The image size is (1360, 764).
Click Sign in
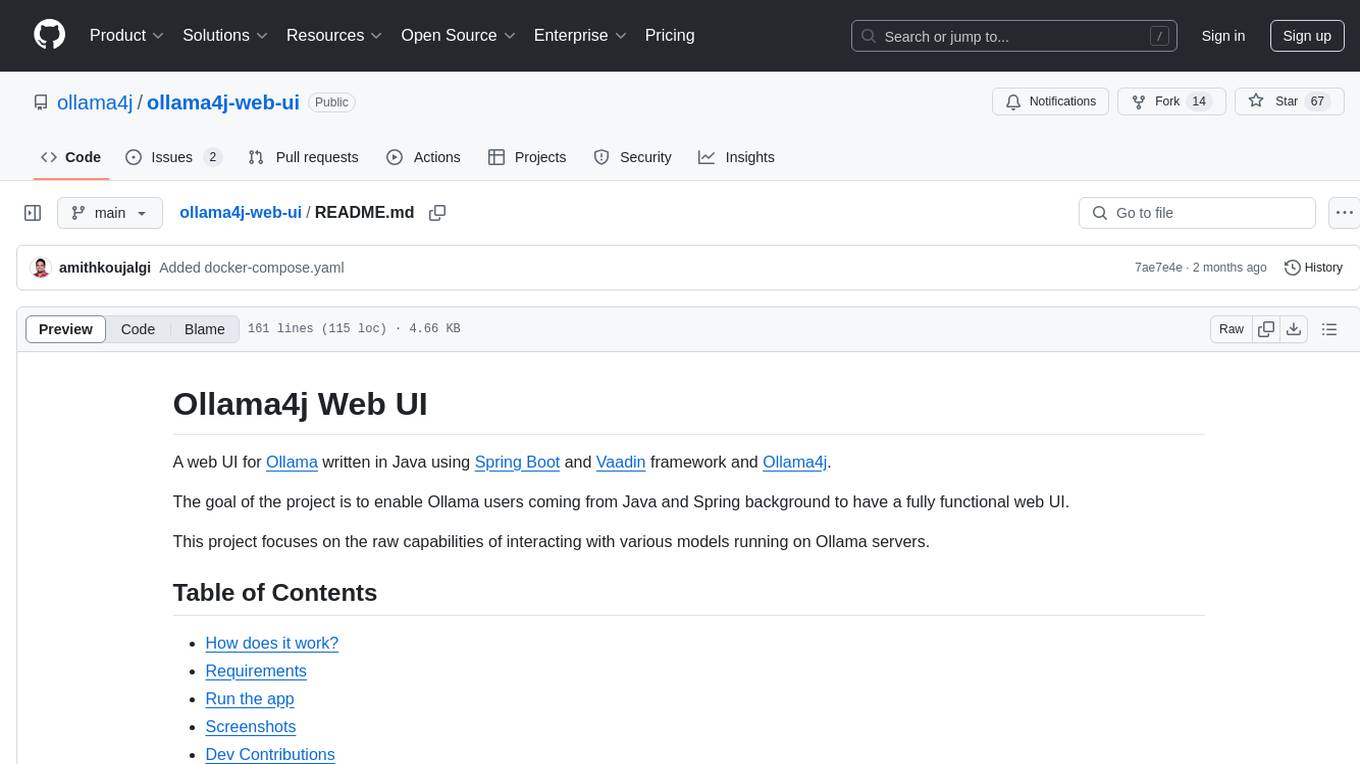tap(1223, 36)
